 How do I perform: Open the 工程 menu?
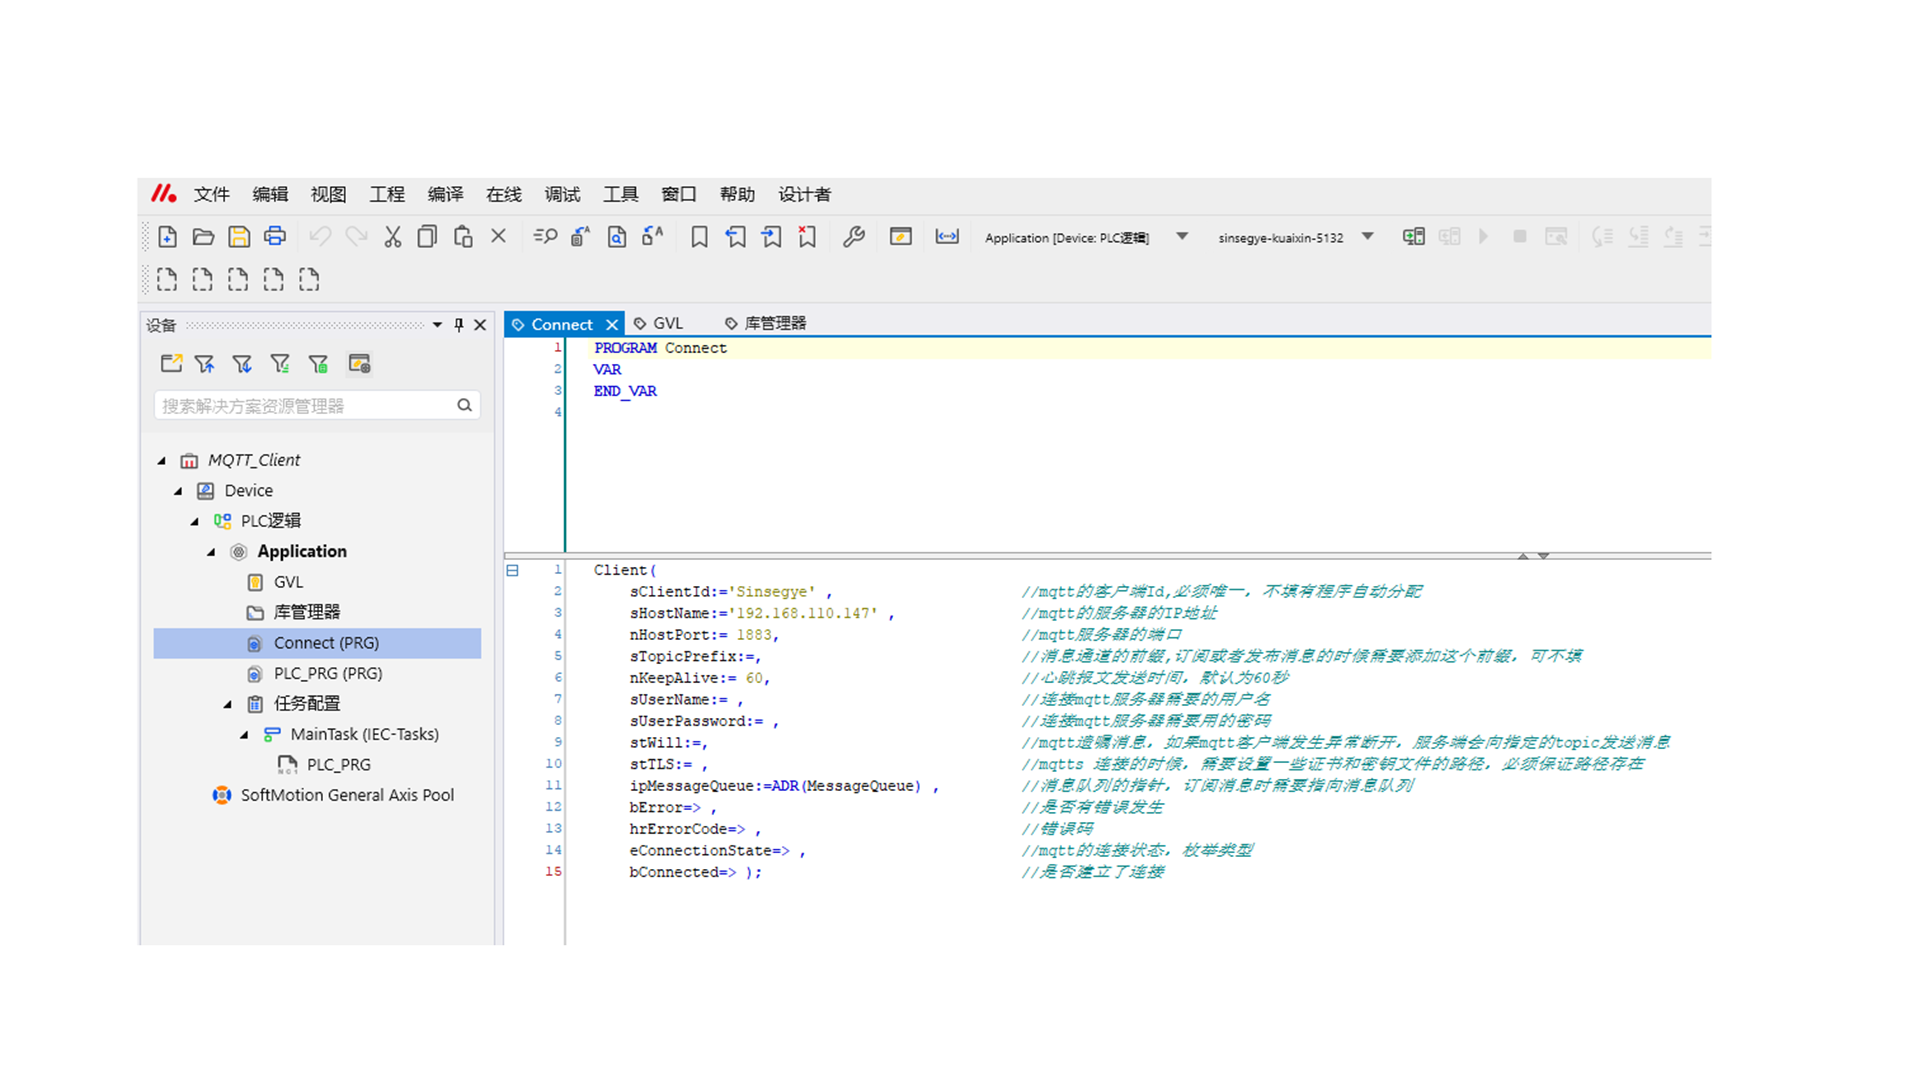(387, 195)
